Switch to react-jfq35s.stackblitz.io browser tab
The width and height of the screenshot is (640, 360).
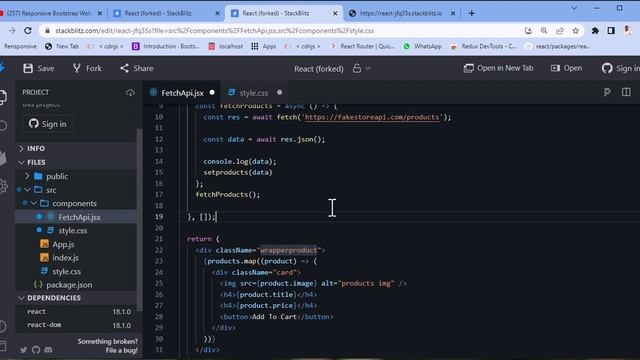401,13
